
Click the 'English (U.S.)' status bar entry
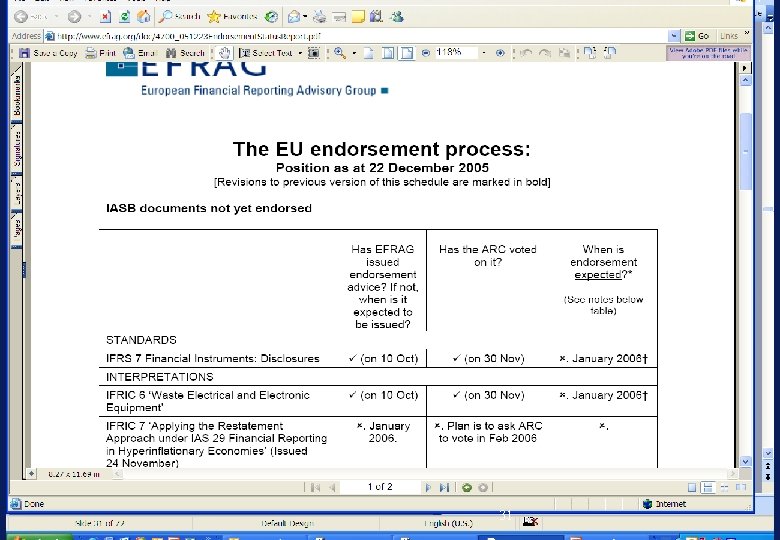point(448,523)
